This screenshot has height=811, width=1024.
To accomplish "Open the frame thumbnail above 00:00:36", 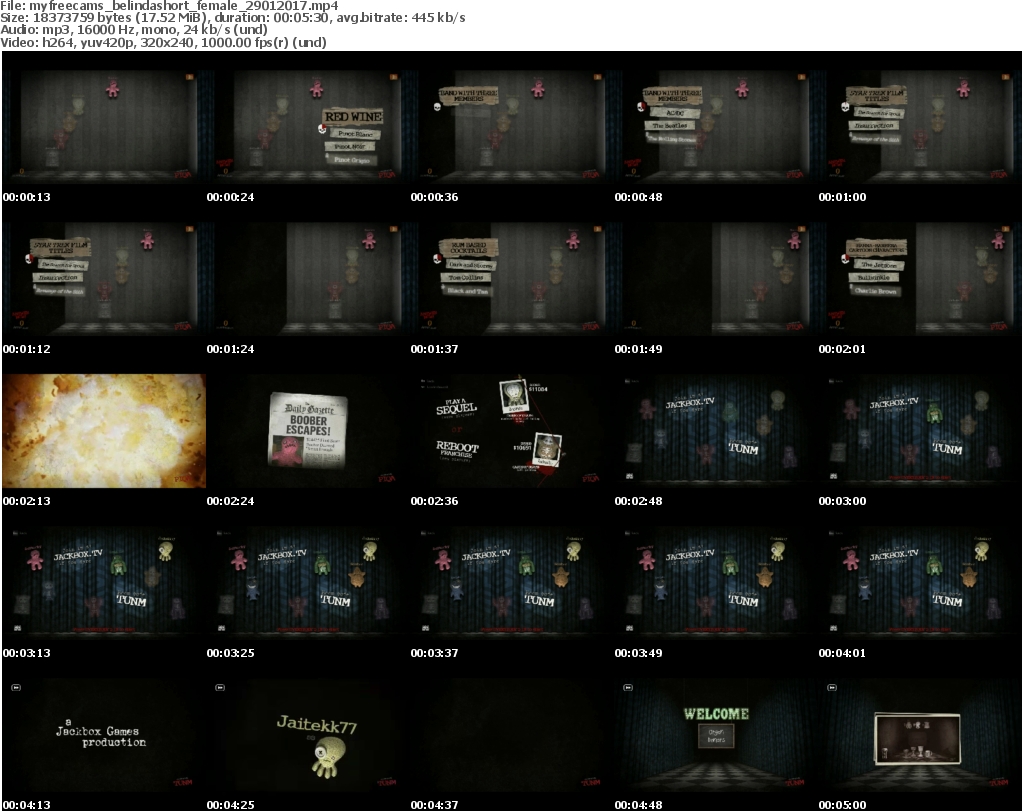I will pos(512,127).
